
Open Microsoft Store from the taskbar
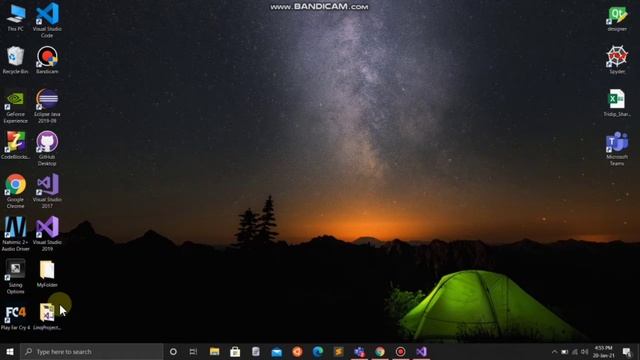235,351
